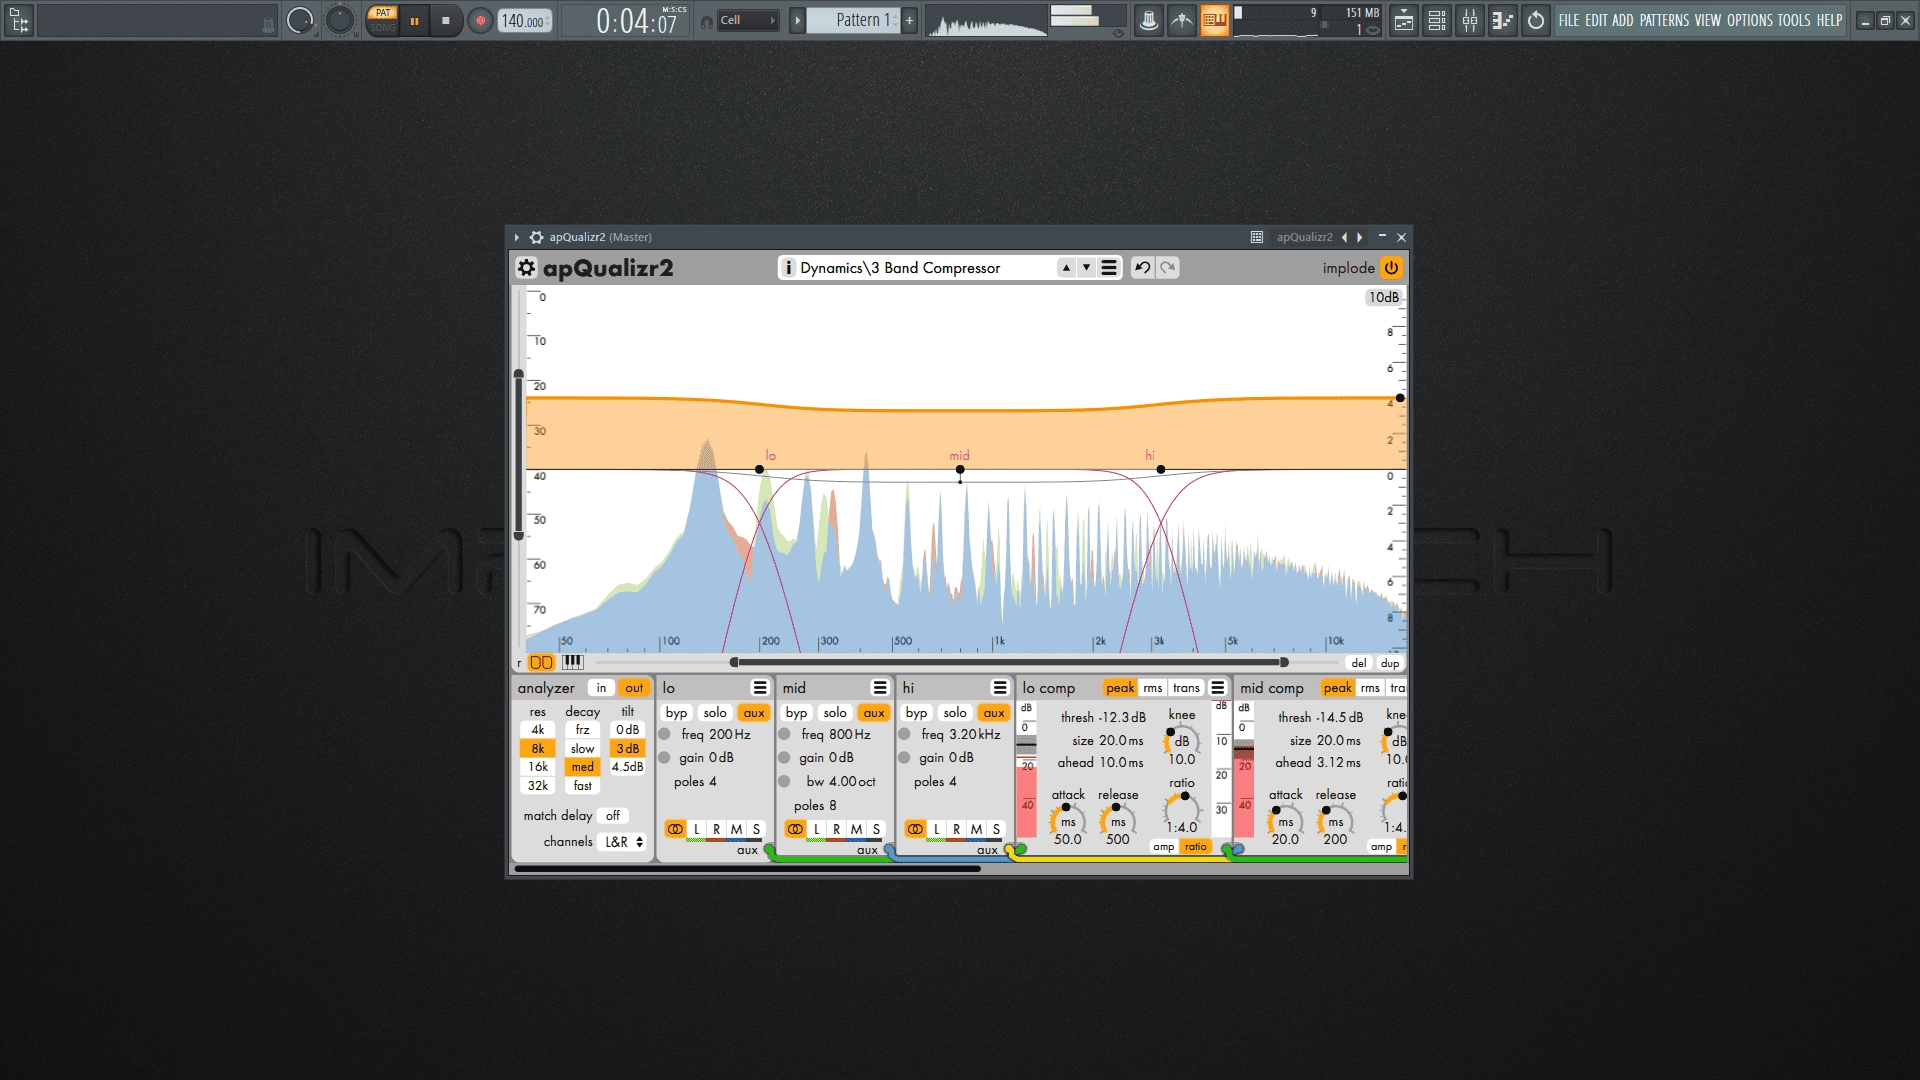Screen dimensions: 1920x1080
Task: Select analyzer tilt 4.5dB
Action: (627, 767)
